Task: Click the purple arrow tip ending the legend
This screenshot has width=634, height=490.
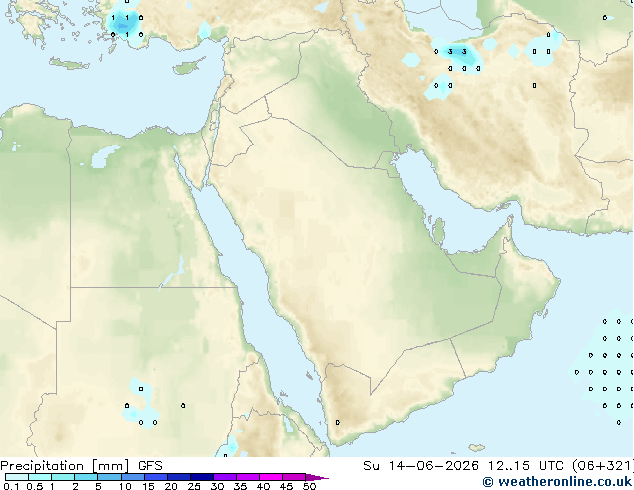Action: point(317,477)
